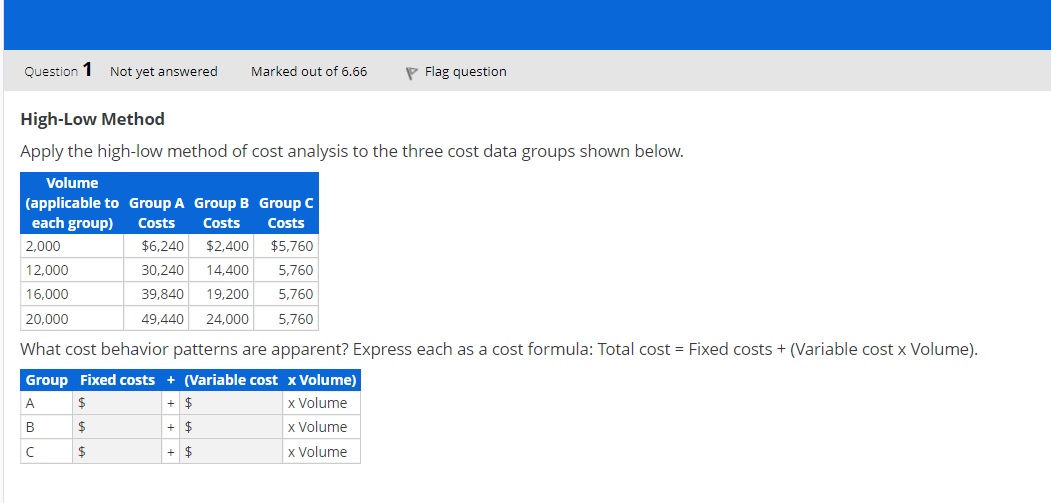This screenshot has width=1051, height=503.
Task: Click the Group header in answer table
Action: (46, 380)
